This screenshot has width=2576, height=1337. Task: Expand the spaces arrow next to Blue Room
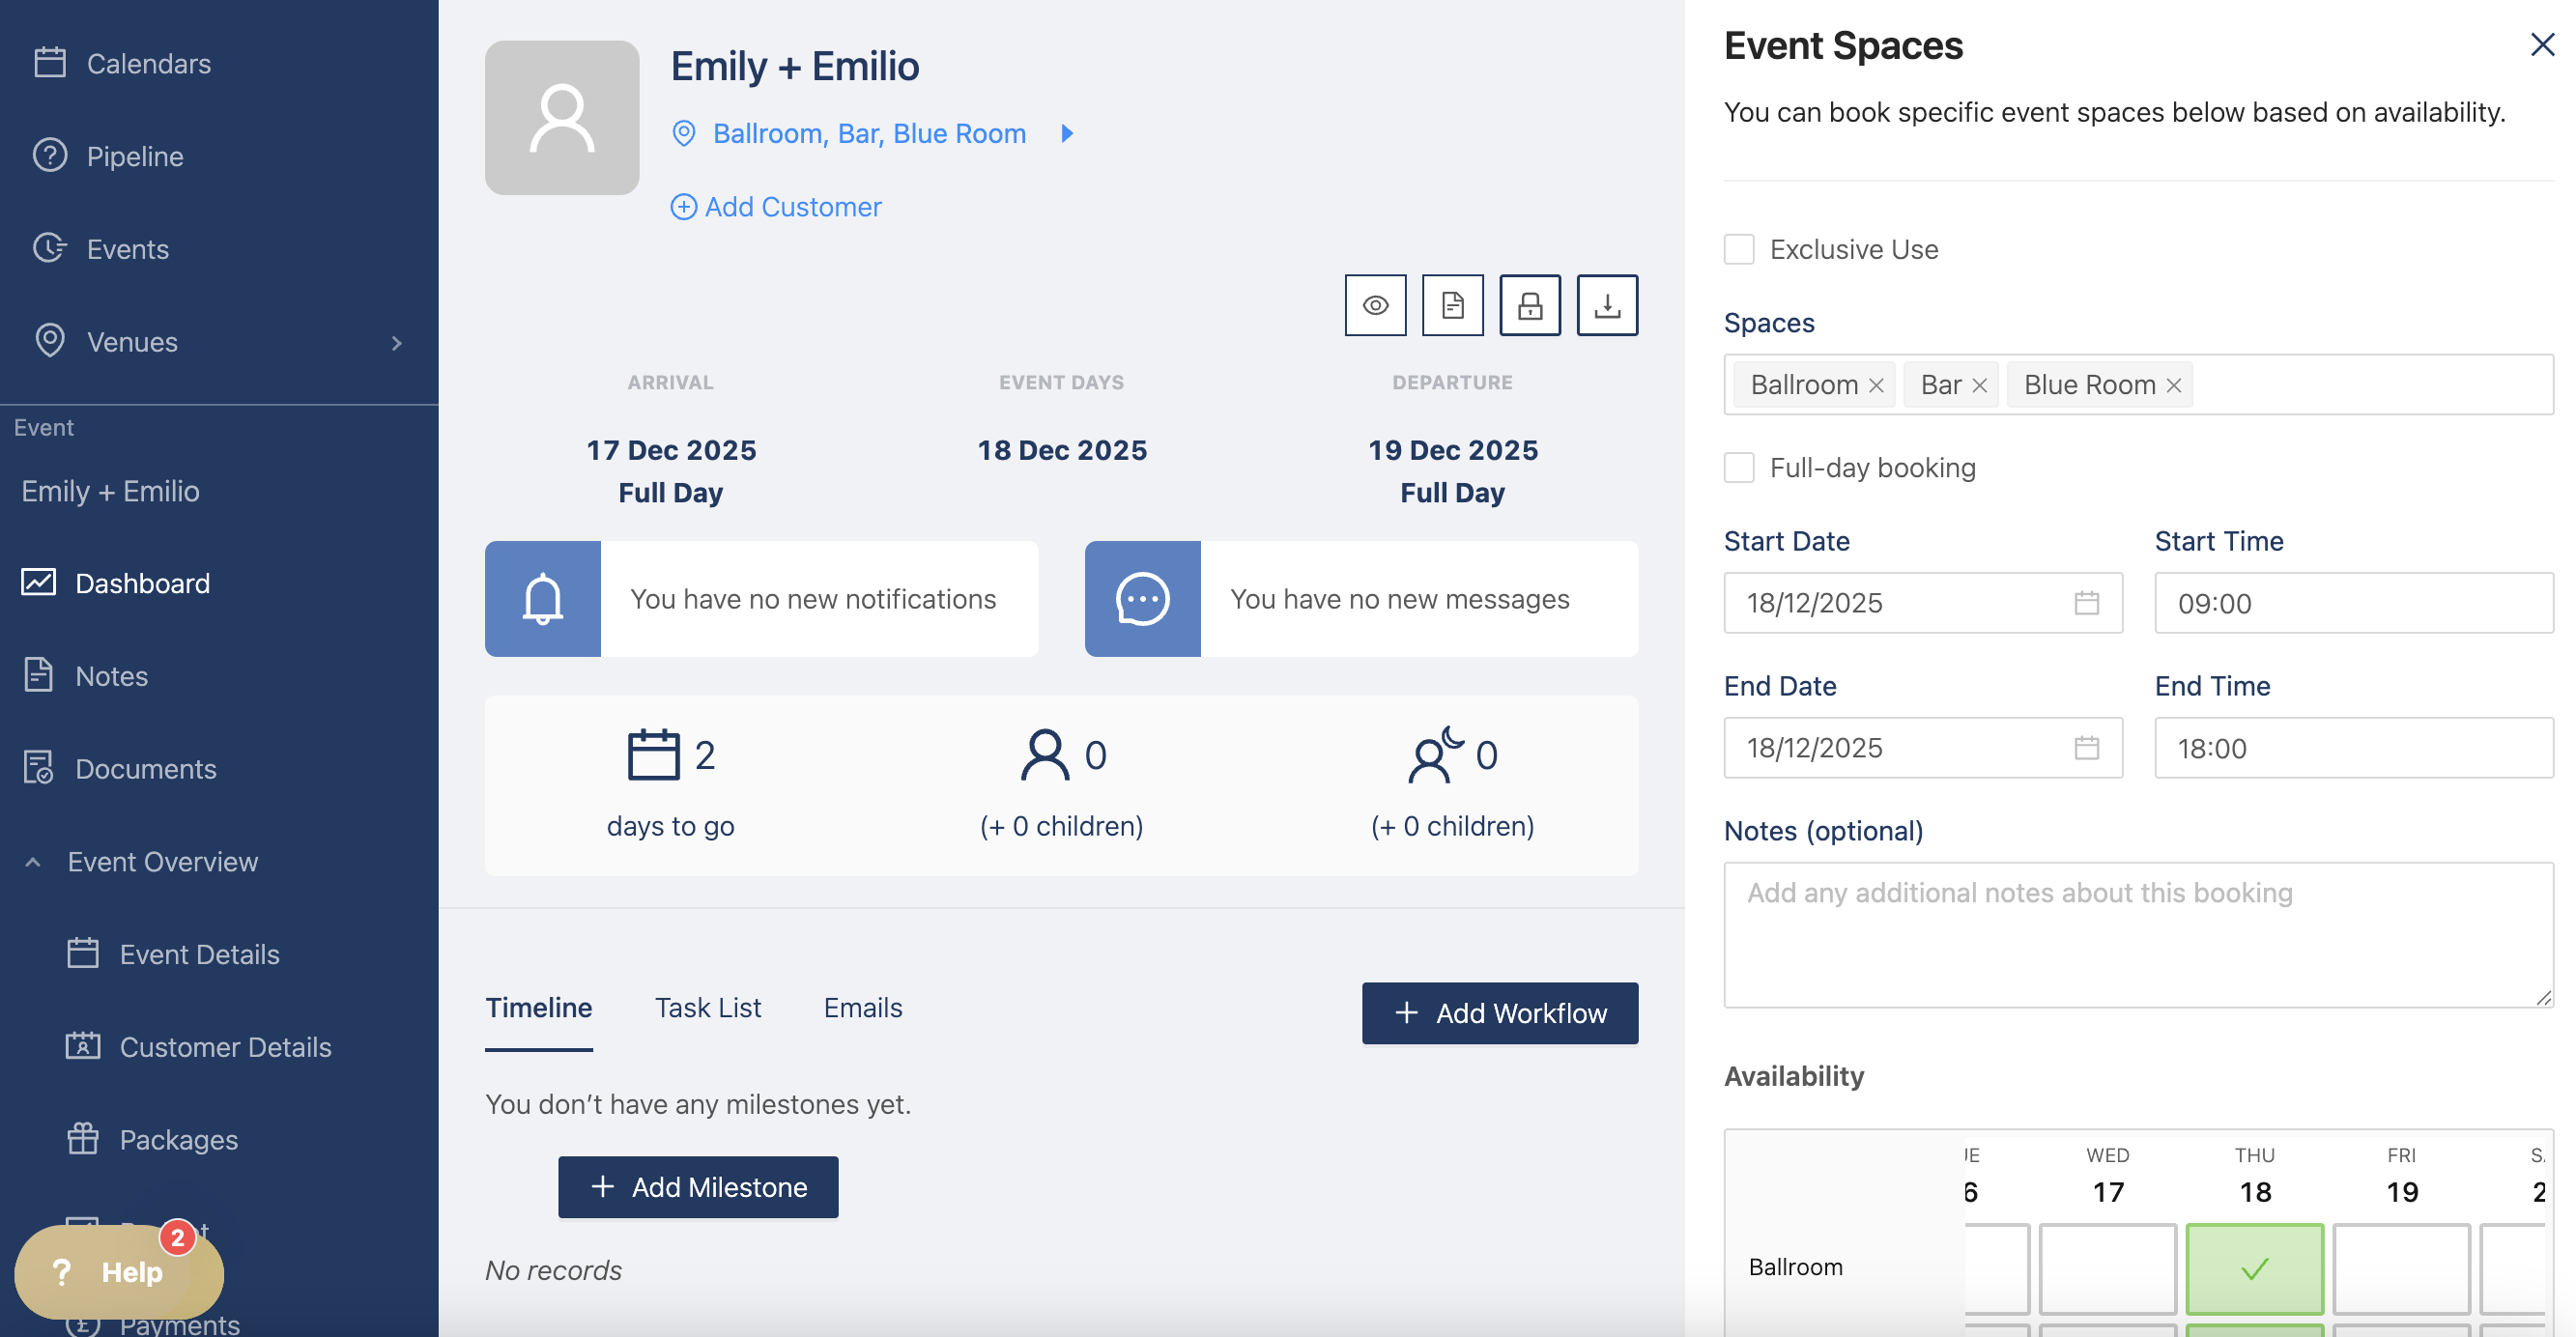(x=1067, y=133)
